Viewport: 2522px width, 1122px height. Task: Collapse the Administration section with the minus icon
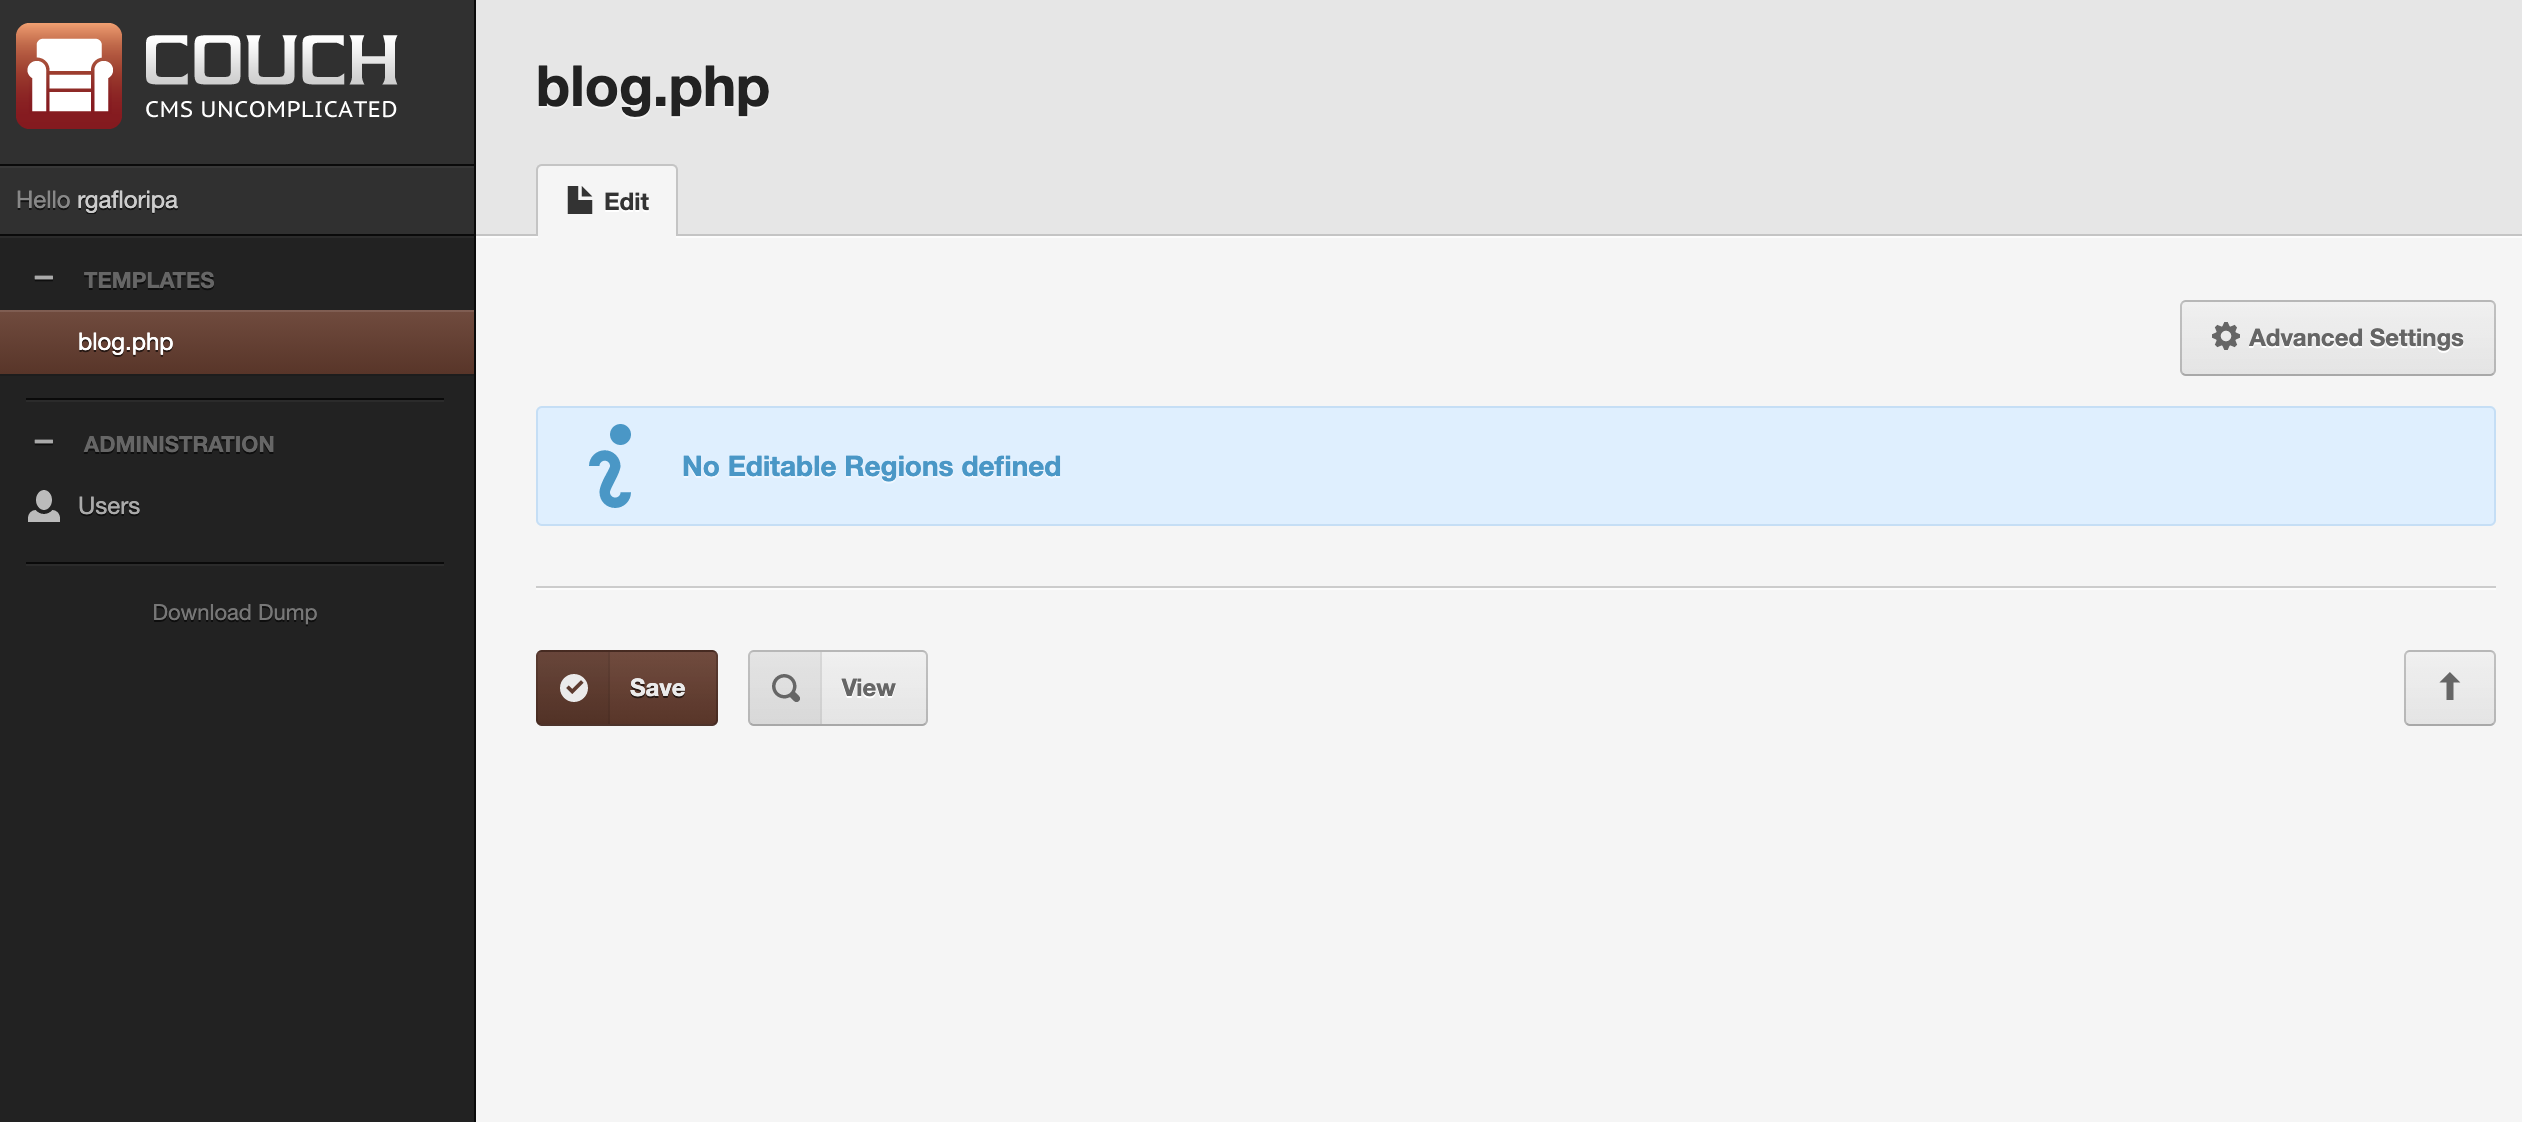click(43, 443)
